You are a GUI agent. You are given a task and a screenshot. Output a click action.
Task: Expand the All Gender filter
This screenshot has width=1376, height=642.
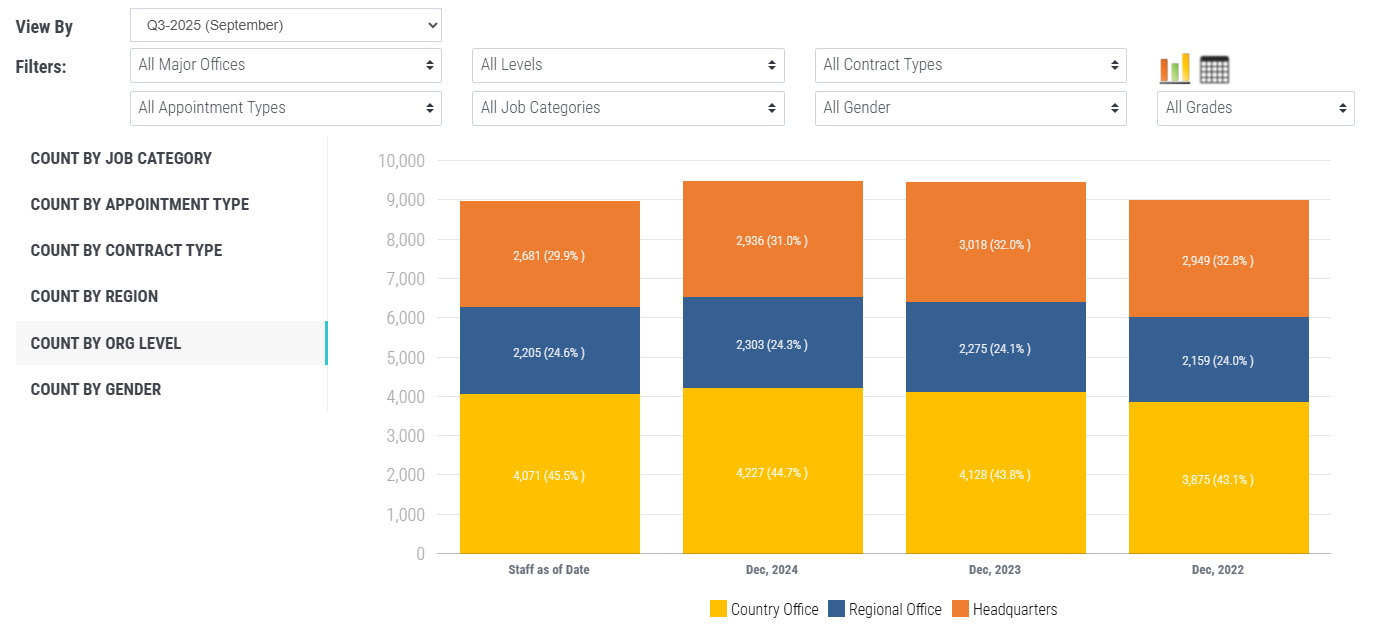coord(970,108)
